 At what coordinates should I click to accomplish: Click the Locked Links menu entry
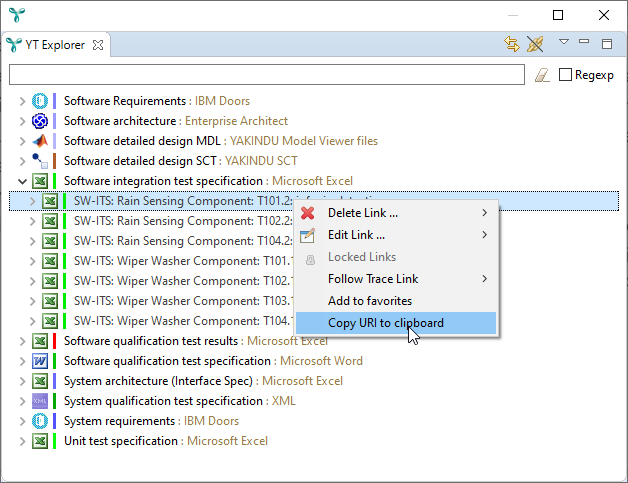tap(396, 257)
